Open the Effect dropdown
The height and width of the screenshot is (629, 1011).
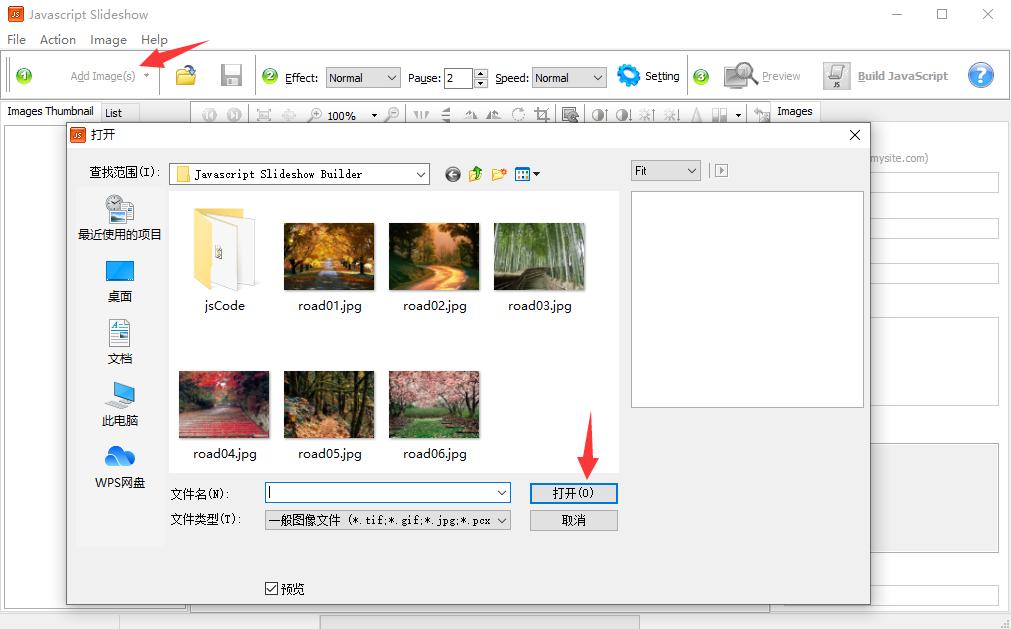(x=363, y=78)
